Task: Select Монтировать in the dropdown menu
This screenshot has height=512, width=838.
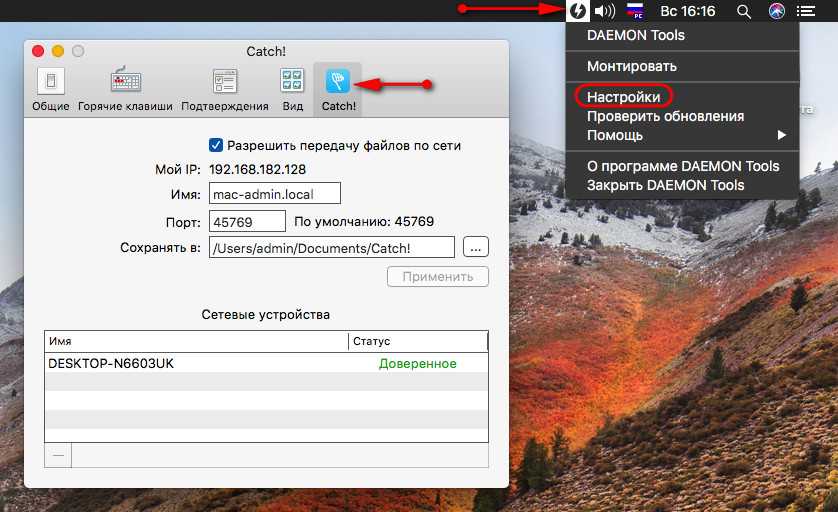Action: [632, 66]
